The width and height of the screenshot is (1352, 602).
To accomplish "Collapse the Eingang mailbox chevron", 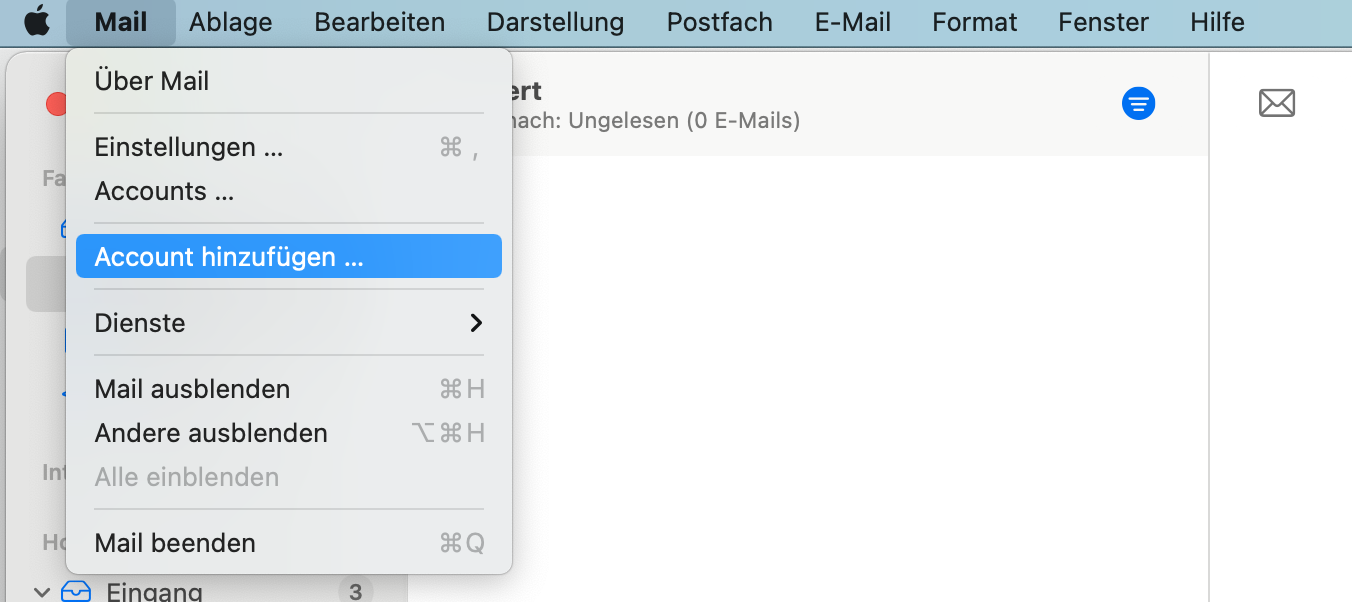I will point(41,592).
